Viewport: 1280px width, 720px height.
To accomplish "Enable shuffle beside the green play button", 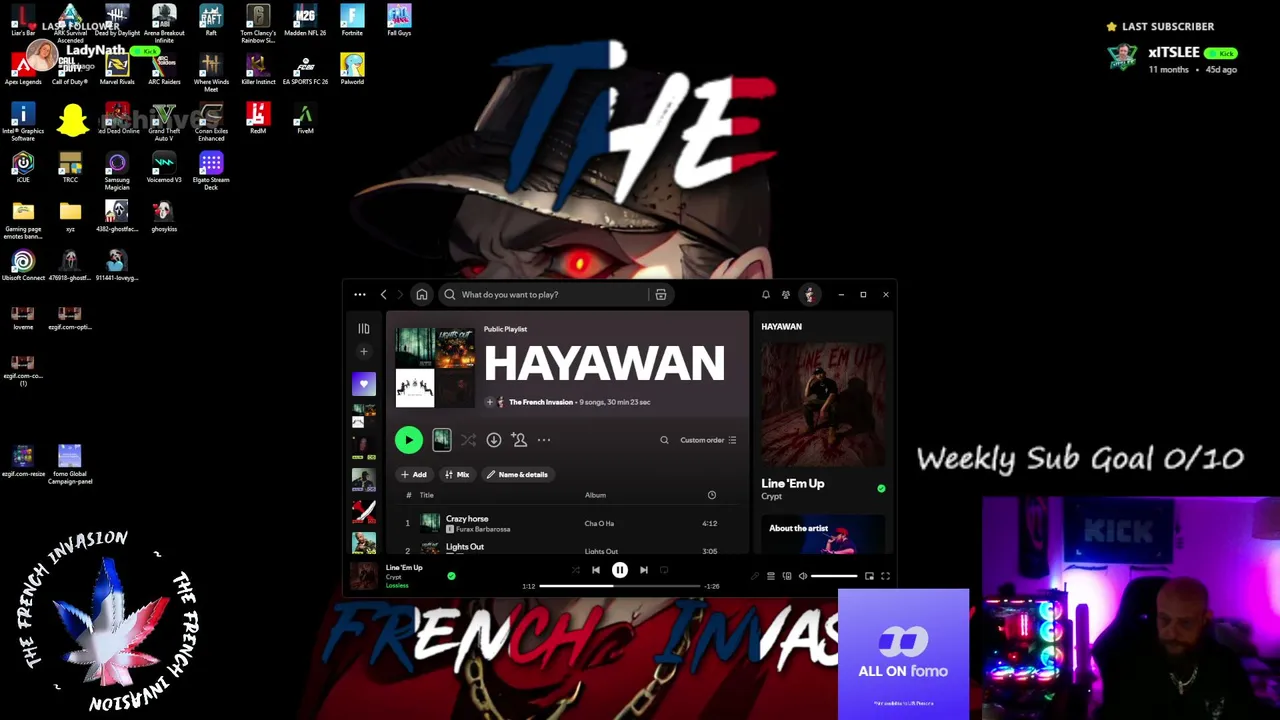I will click(468, 440).
